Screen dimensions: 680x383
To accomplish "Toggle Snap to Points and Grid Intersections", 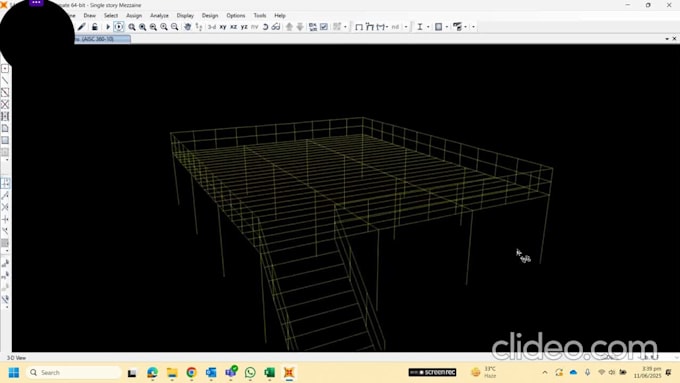I will (5, 183).
